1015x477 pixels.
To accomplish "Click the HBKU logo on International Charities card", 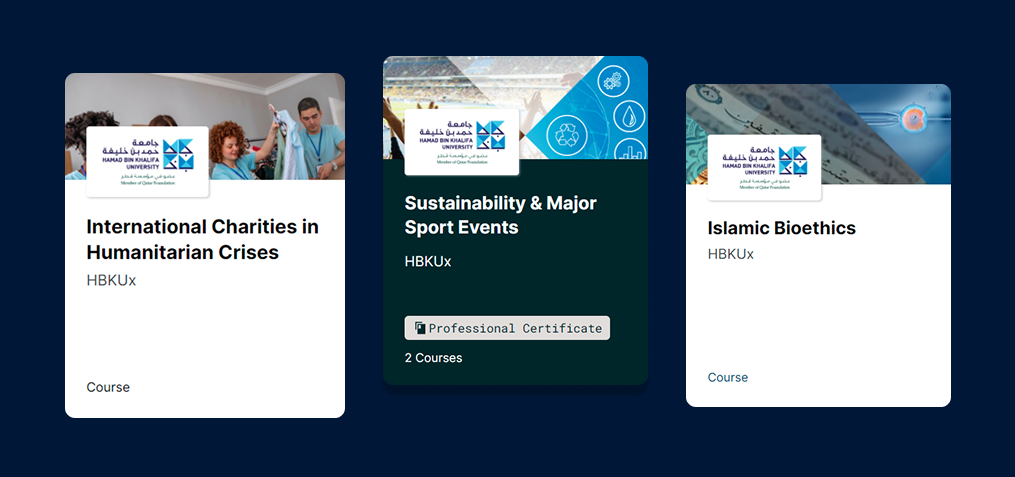I will [x=148, y=162].
